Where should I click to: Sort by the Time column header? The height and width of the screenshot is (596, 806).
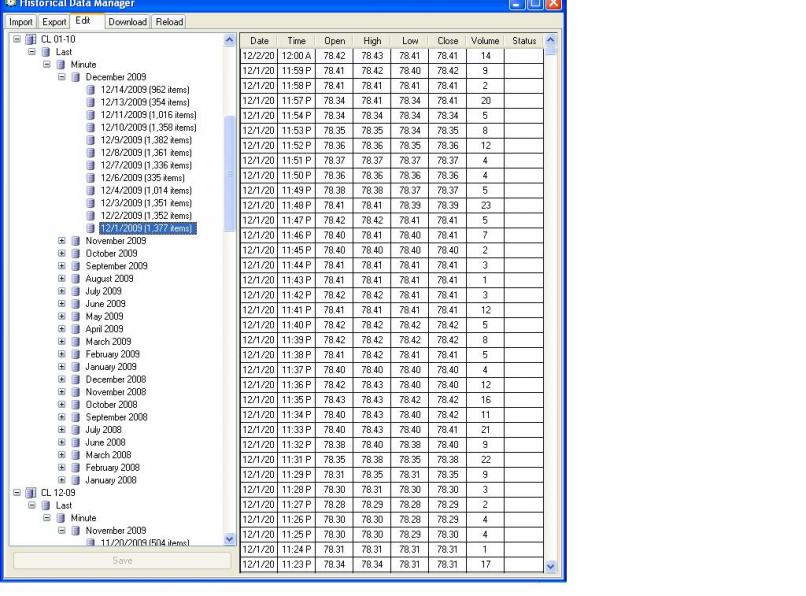297,41
